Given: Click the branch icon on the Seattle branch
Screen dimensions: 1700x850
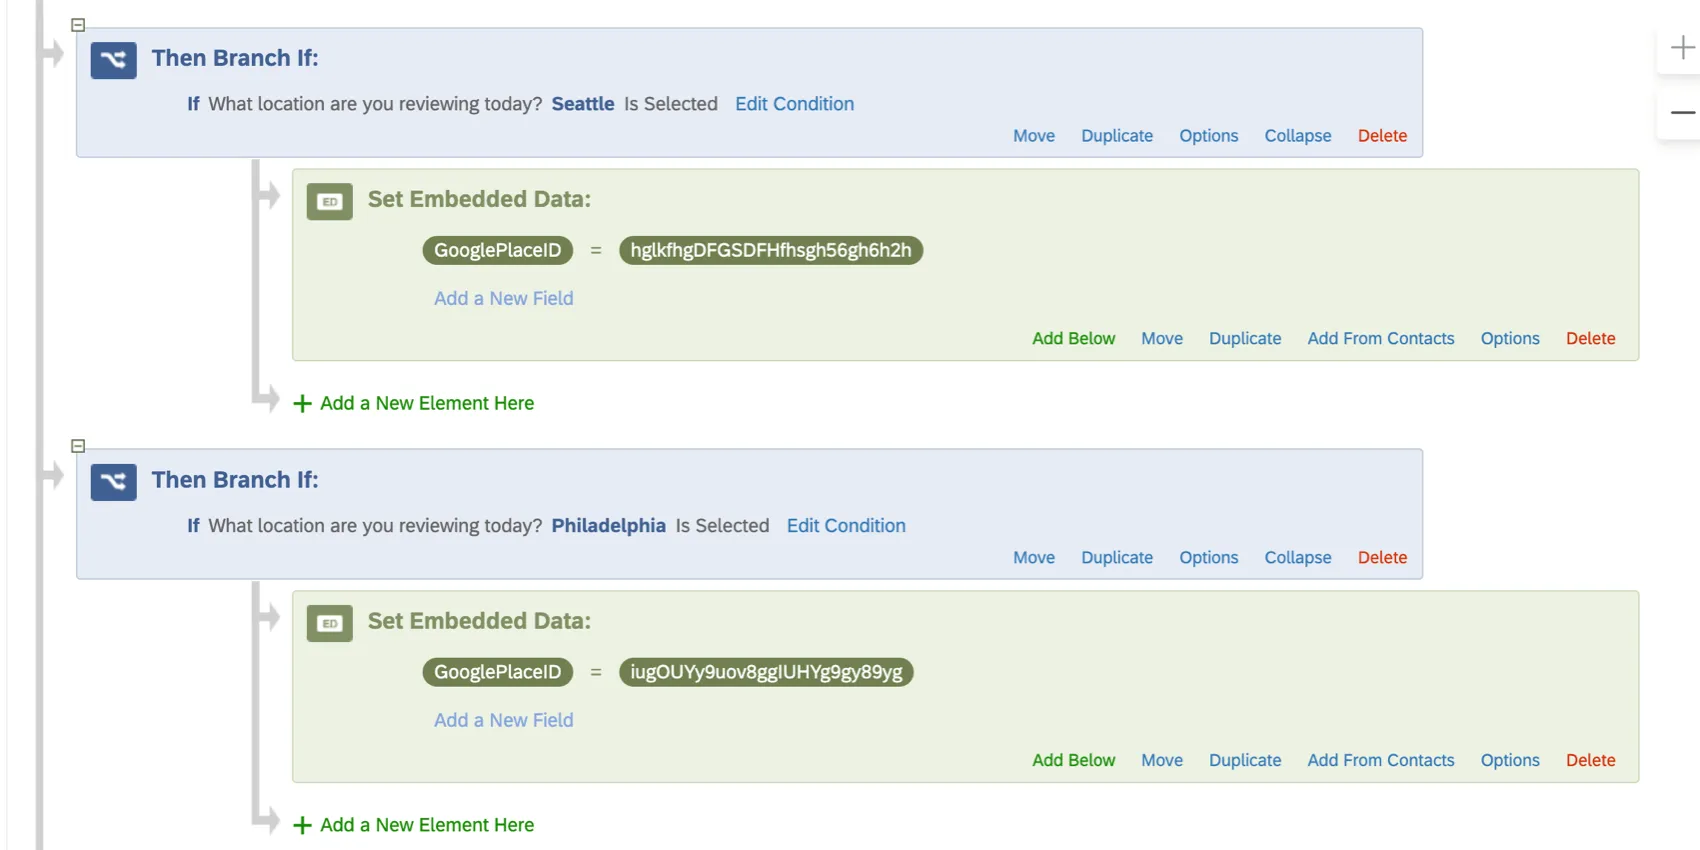Looking at the screenshot, I should [112, 60].
